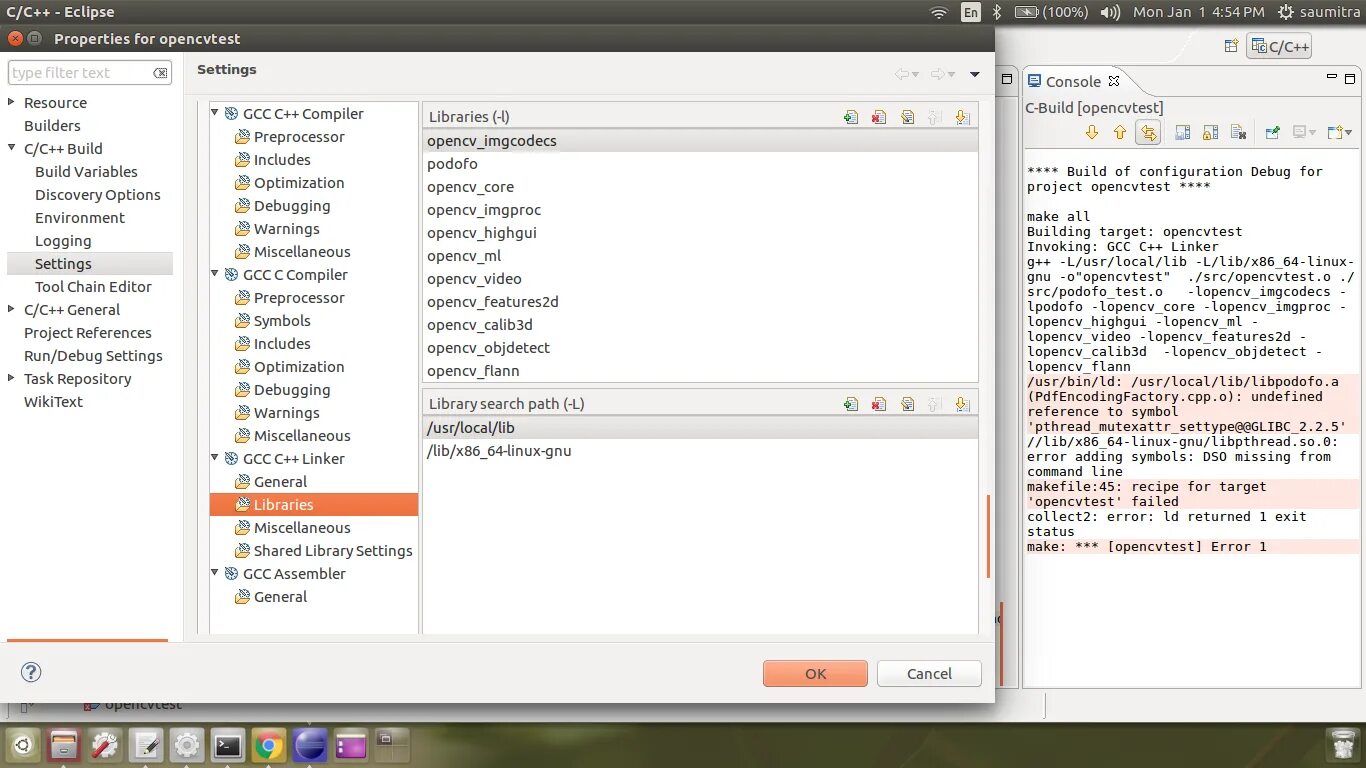The width and height of the screenshot is (1366, 768).
Task: Select the Console tab
Action: 1073,81
